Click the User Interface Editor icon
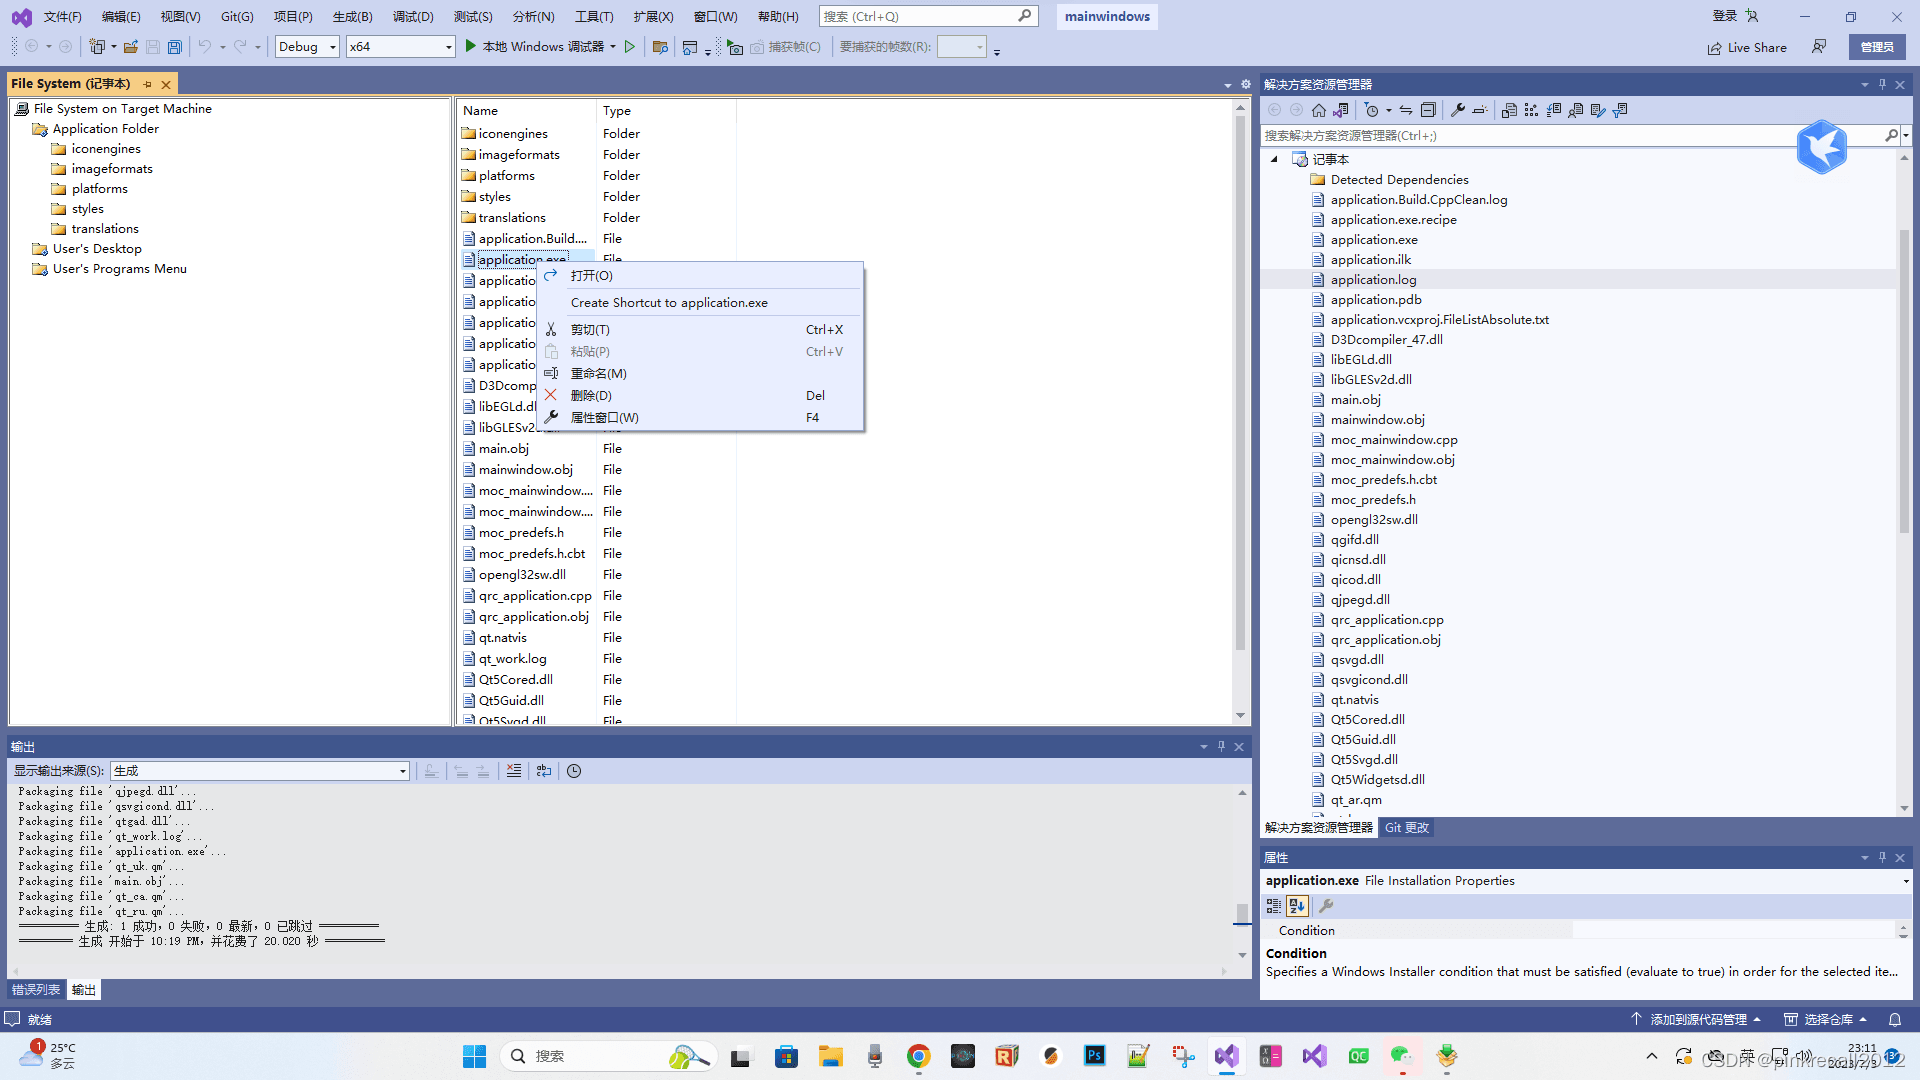This screenshot has height=1080, width=1920. [1576, 110]
